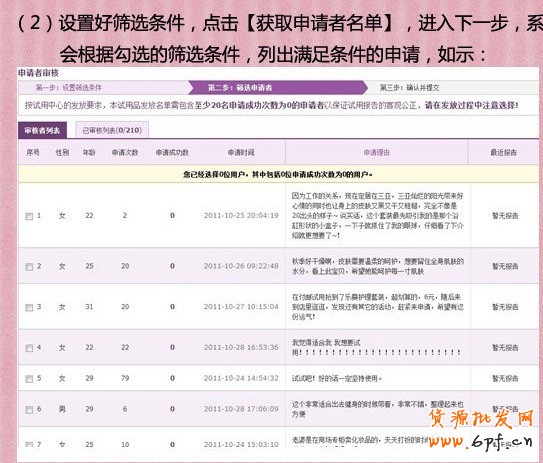Click reason text starting 秋季好干燥啊

click(x=378, y=266)
